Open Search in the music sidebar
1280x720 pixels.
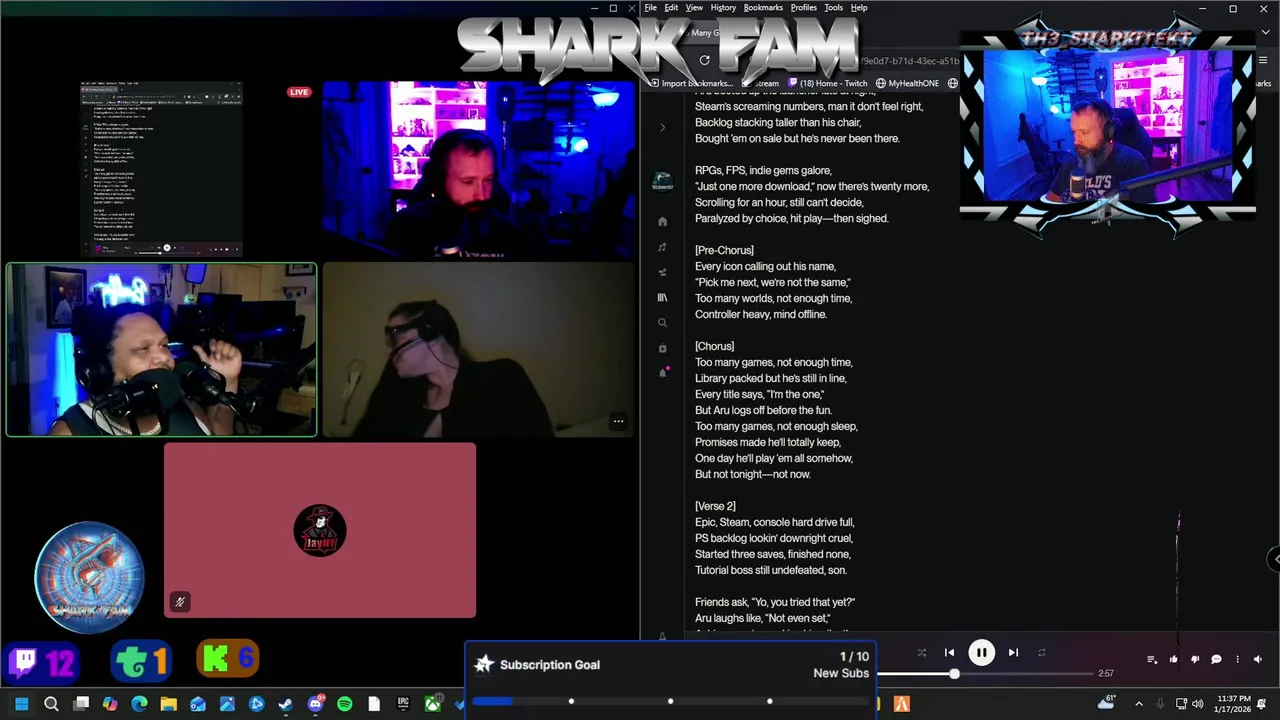[x=662, y=323]
